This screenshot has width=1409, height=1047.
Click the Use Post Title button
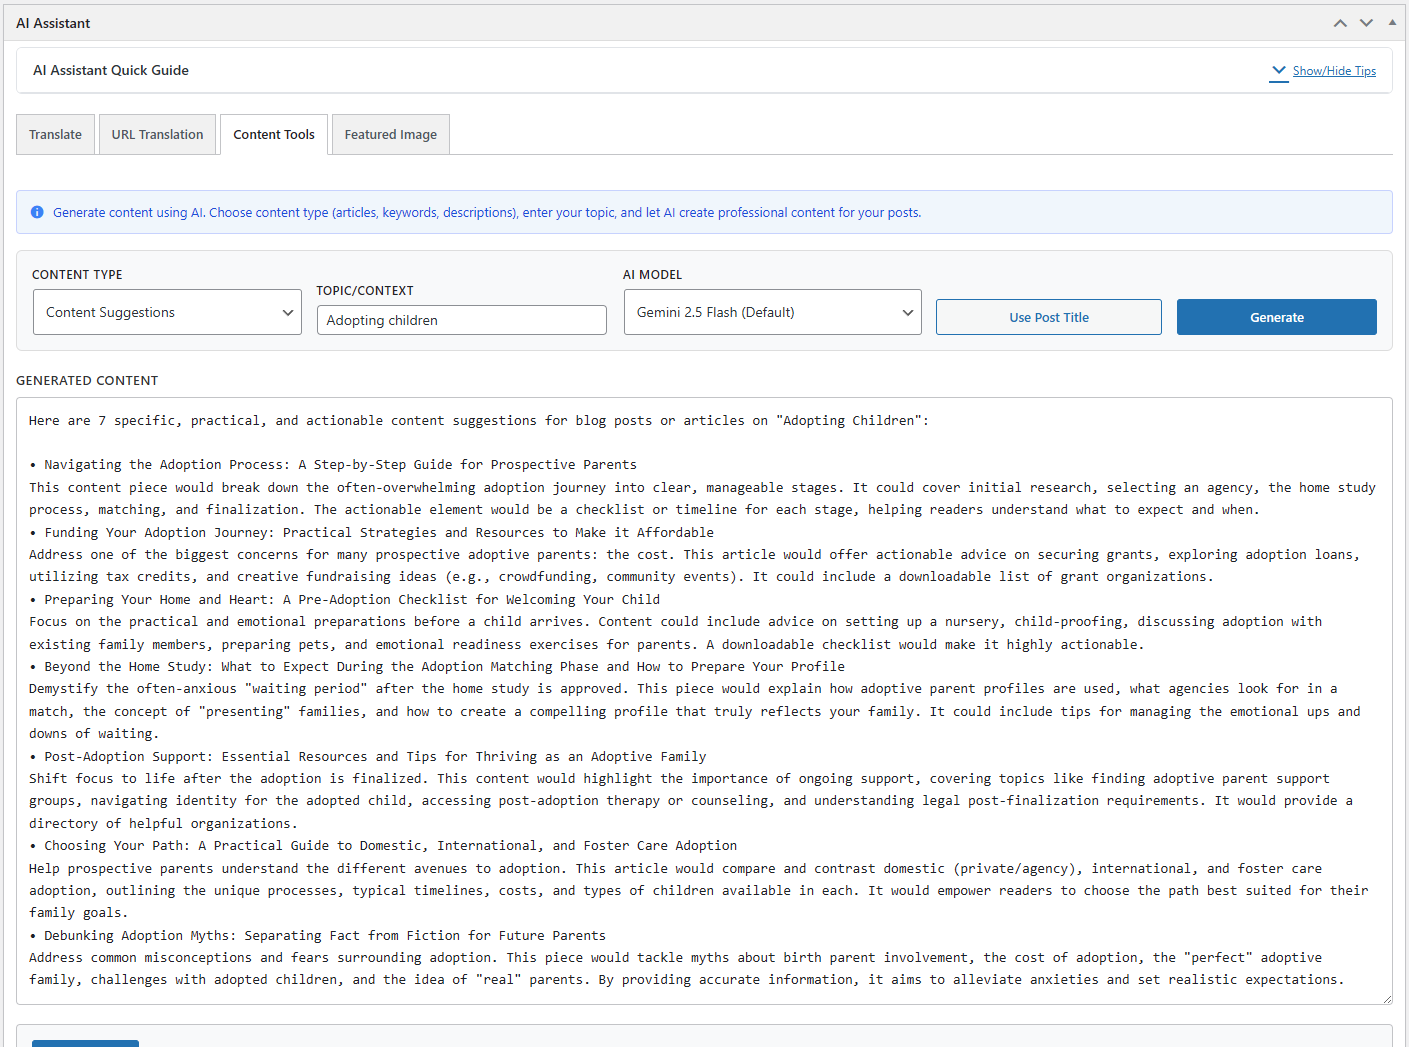pos(1048,317)
